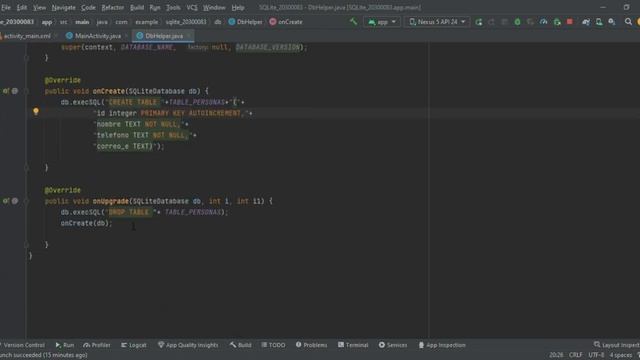Screen dimensions: 640x360
Task: Open the Device Manager icon
Action: pos(599,22)
